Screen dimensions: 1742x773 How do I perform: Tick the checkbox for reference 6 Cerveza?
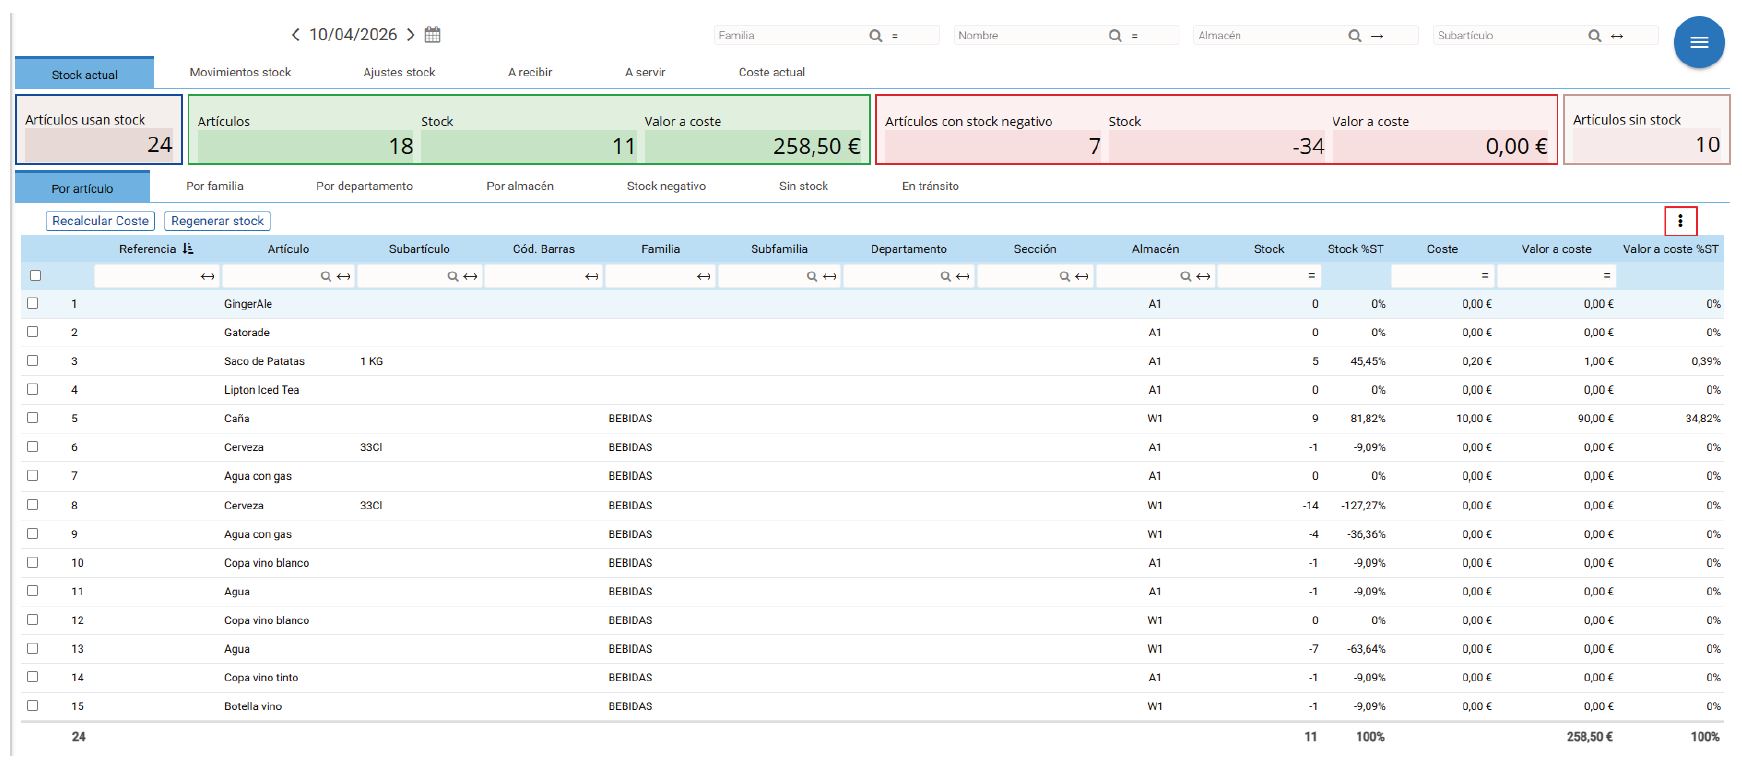[x=33, y=447]
